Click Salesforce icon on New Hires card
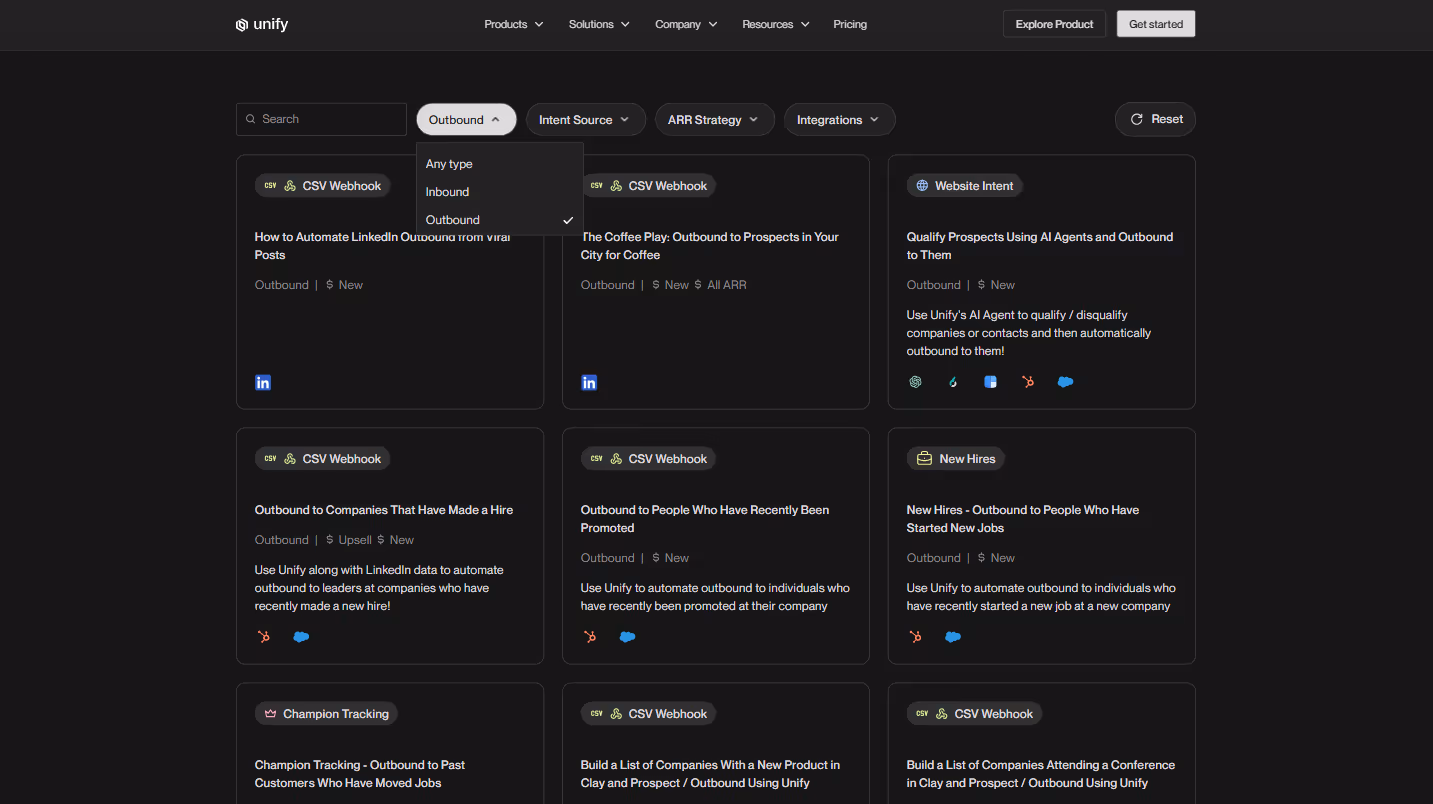The height and width of the screenshot is (804, 1433). tap(953, 636)
